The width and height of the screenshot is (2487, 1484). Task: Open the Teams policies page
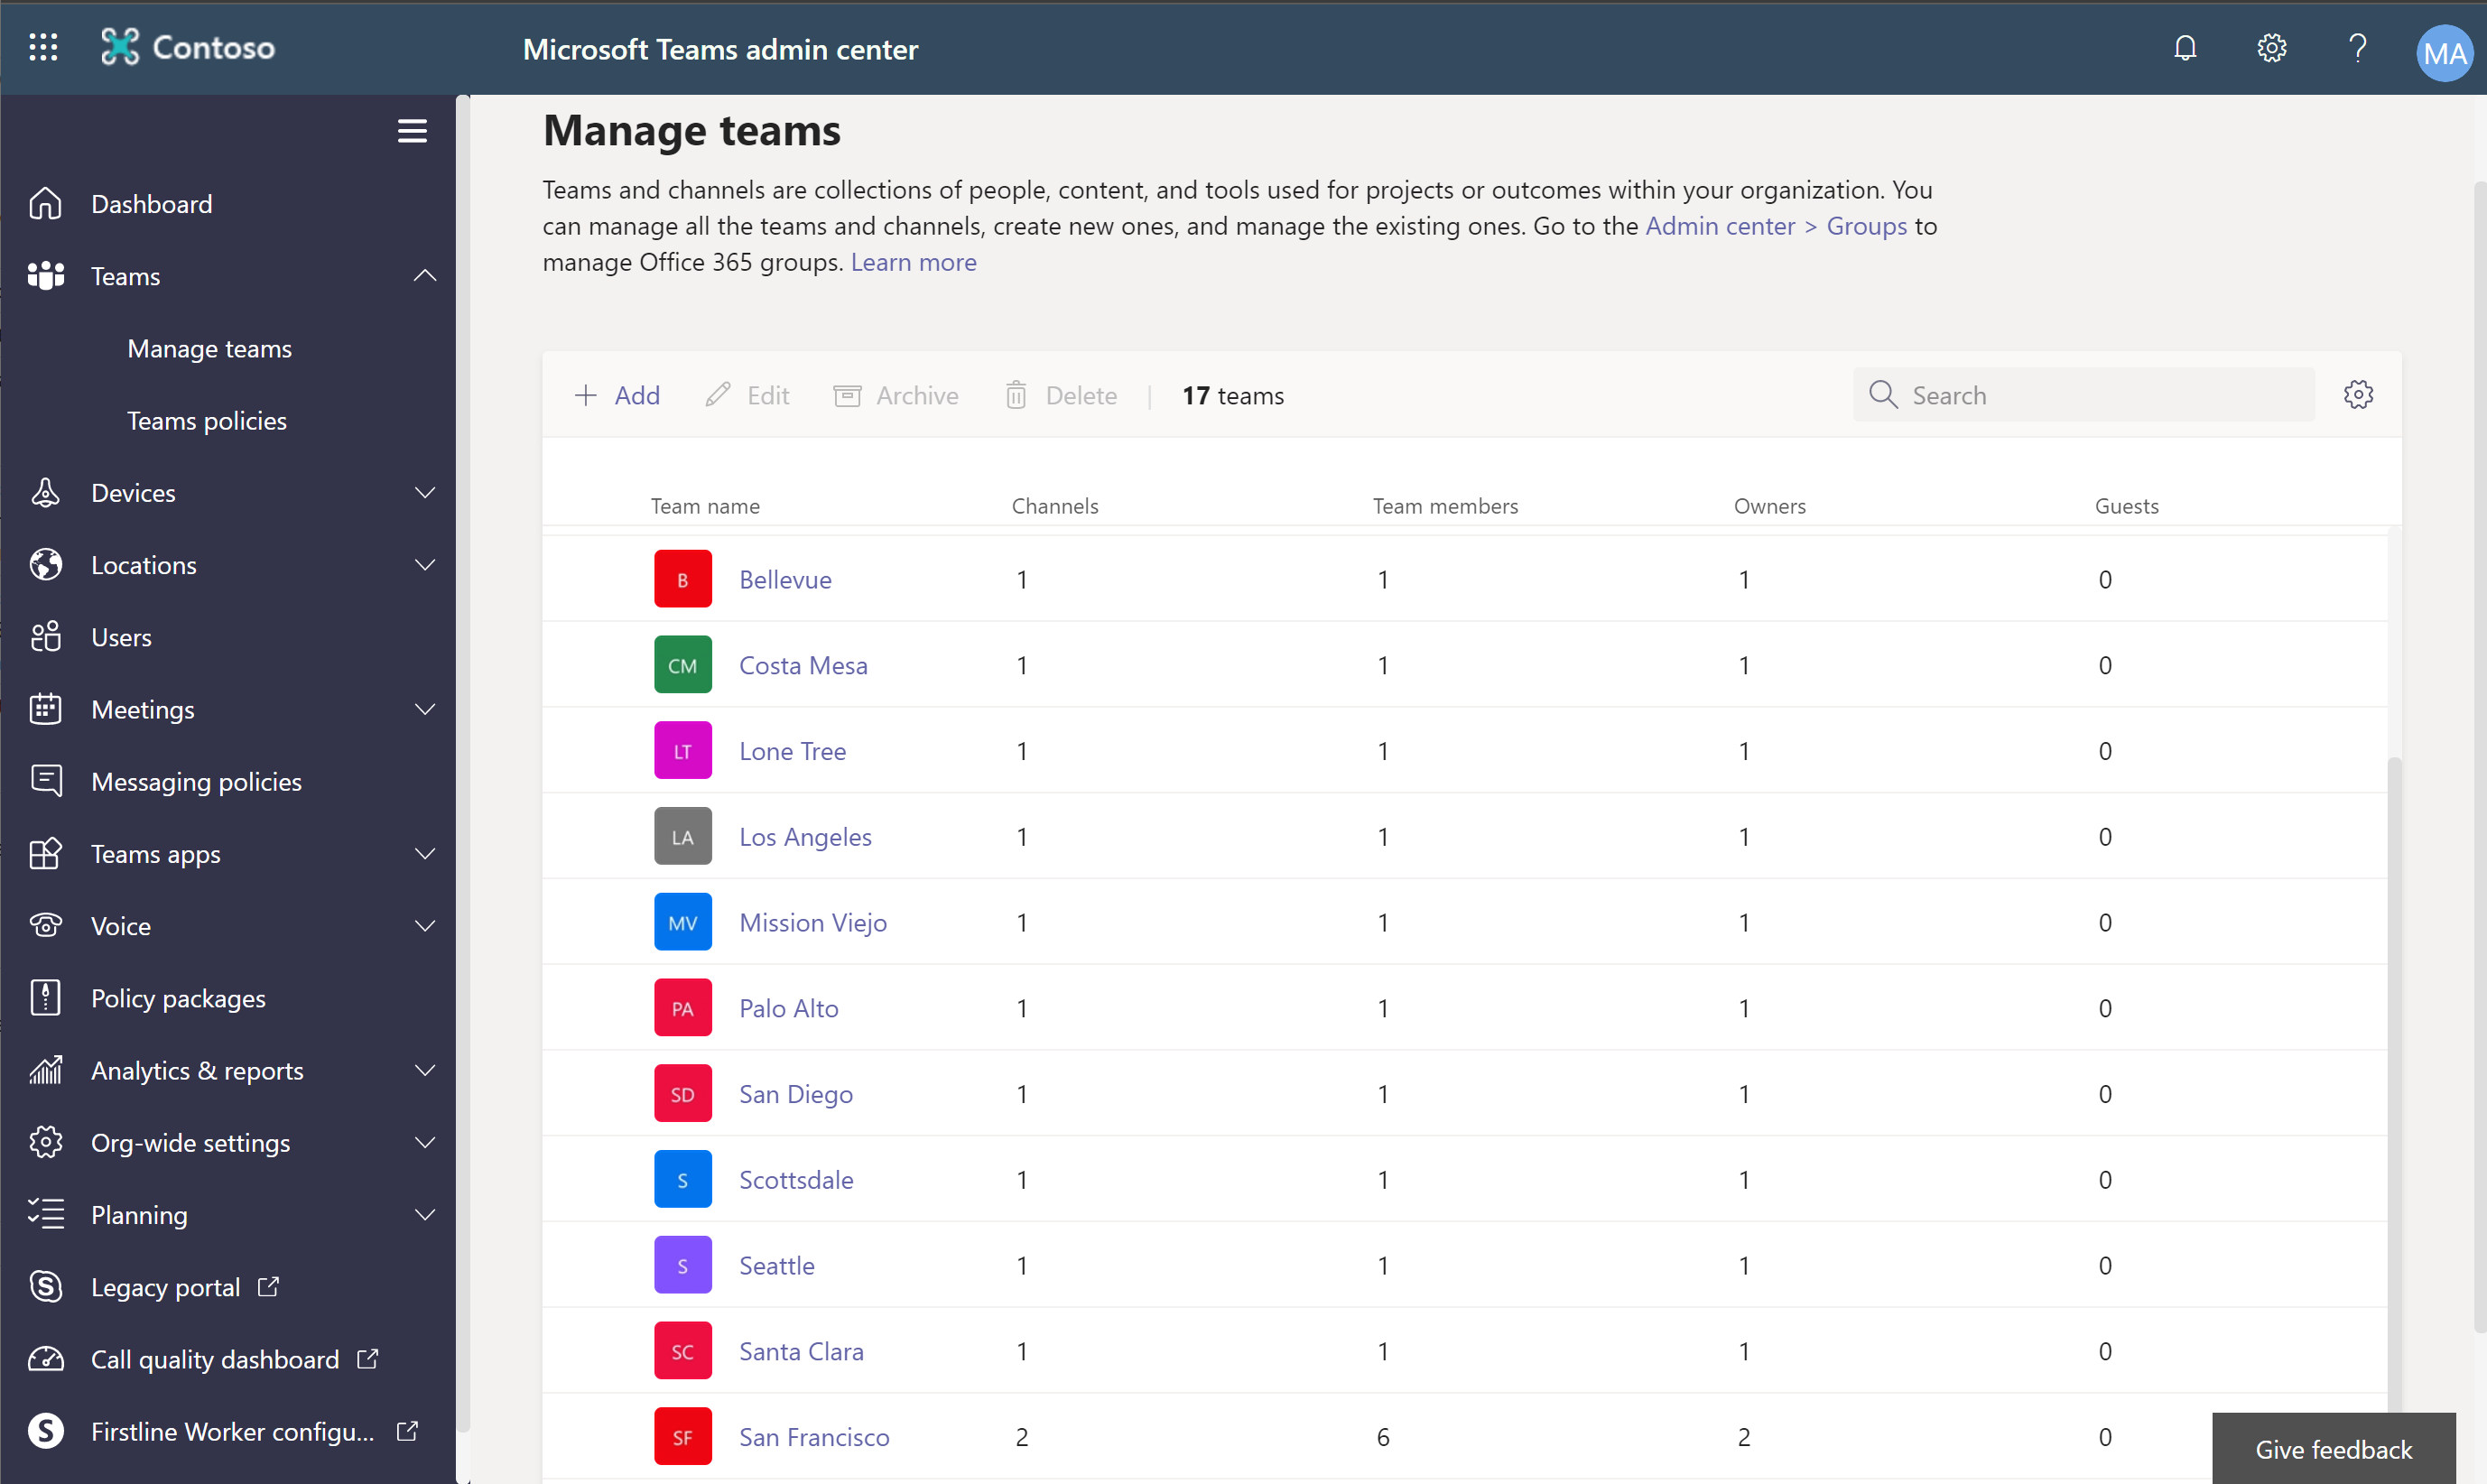coord(205,419)
